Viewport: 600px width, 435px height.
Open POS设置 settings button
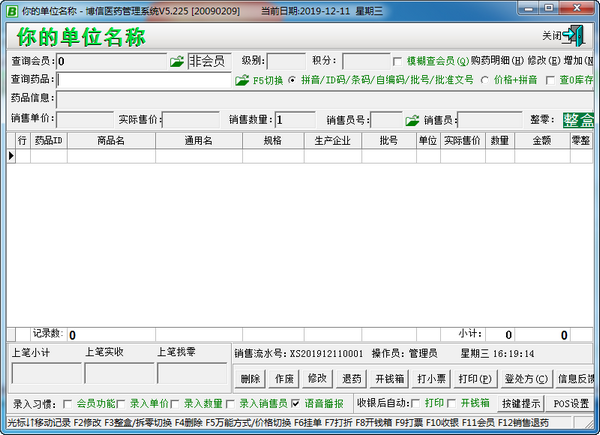pyautogui.click(x=573, y=403)
